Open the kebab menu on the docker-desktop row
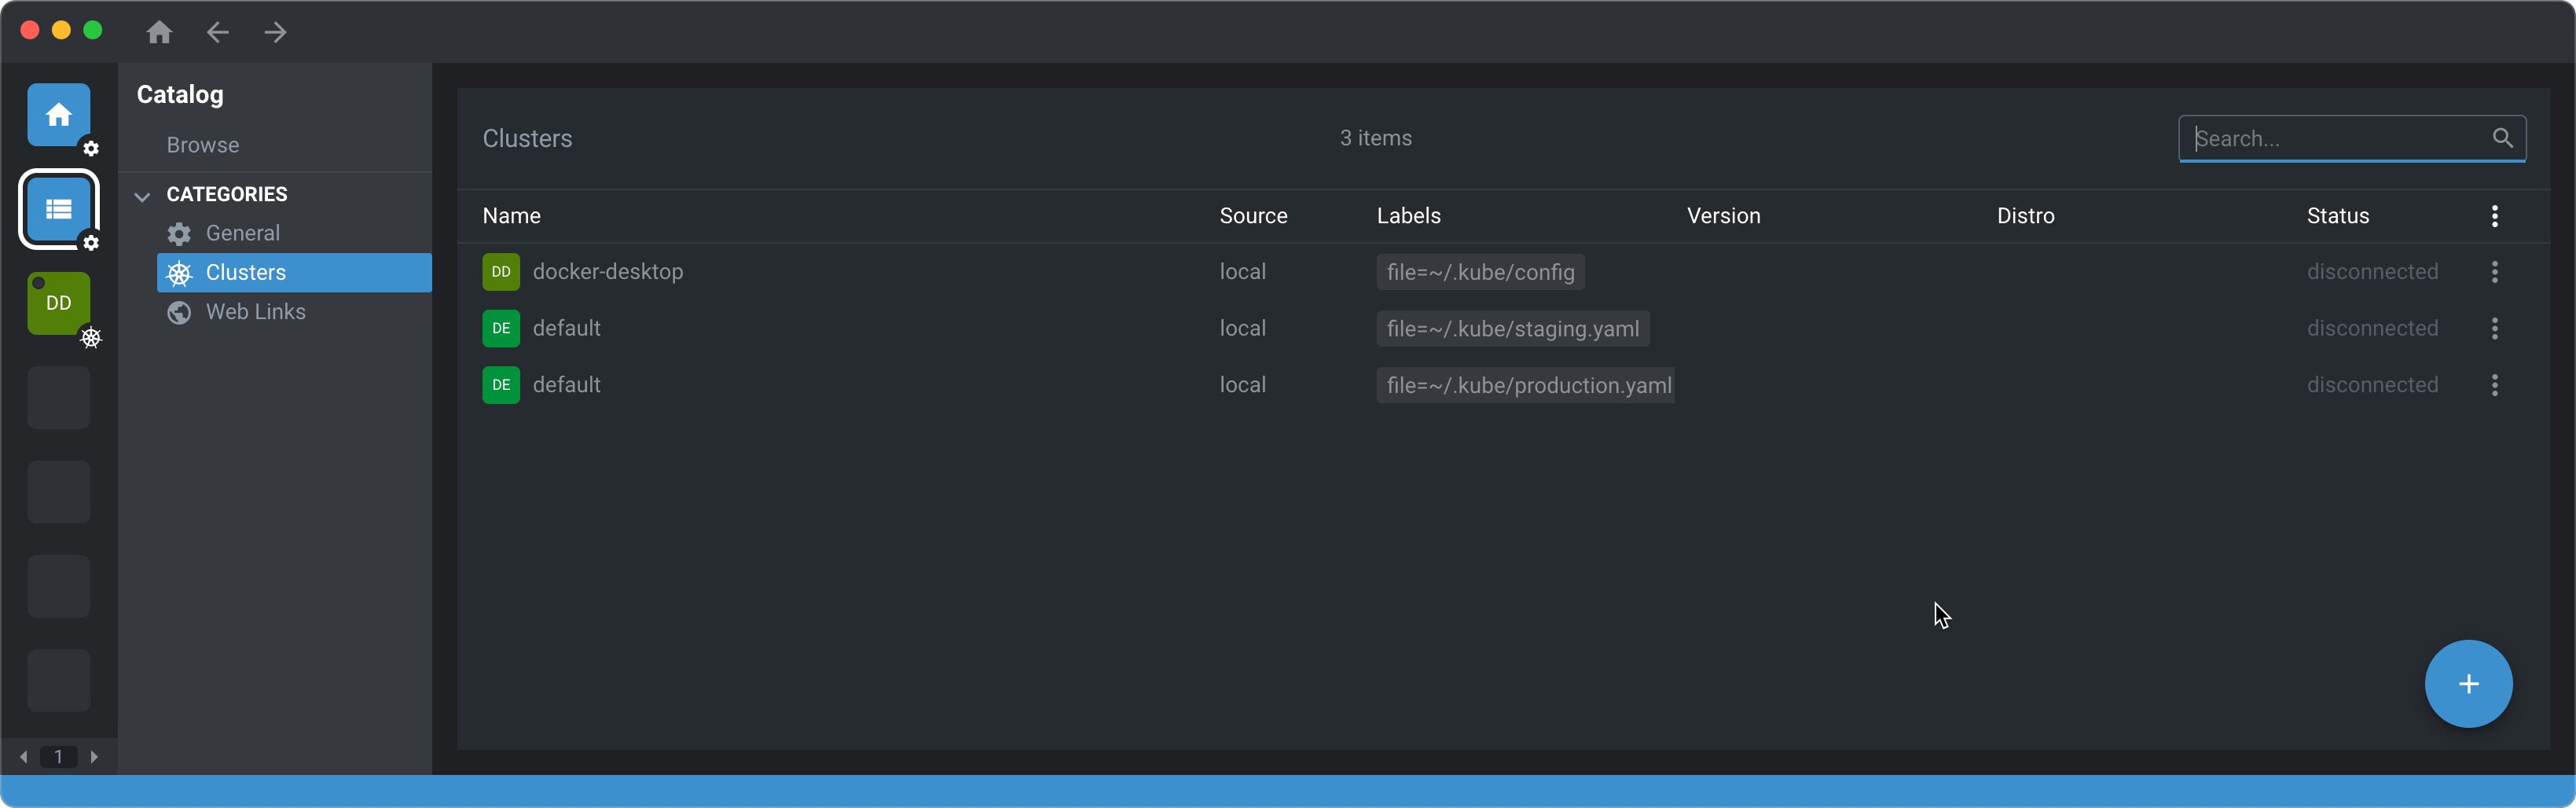This screenshot has height=808, width=2576. pos(2495,272)
